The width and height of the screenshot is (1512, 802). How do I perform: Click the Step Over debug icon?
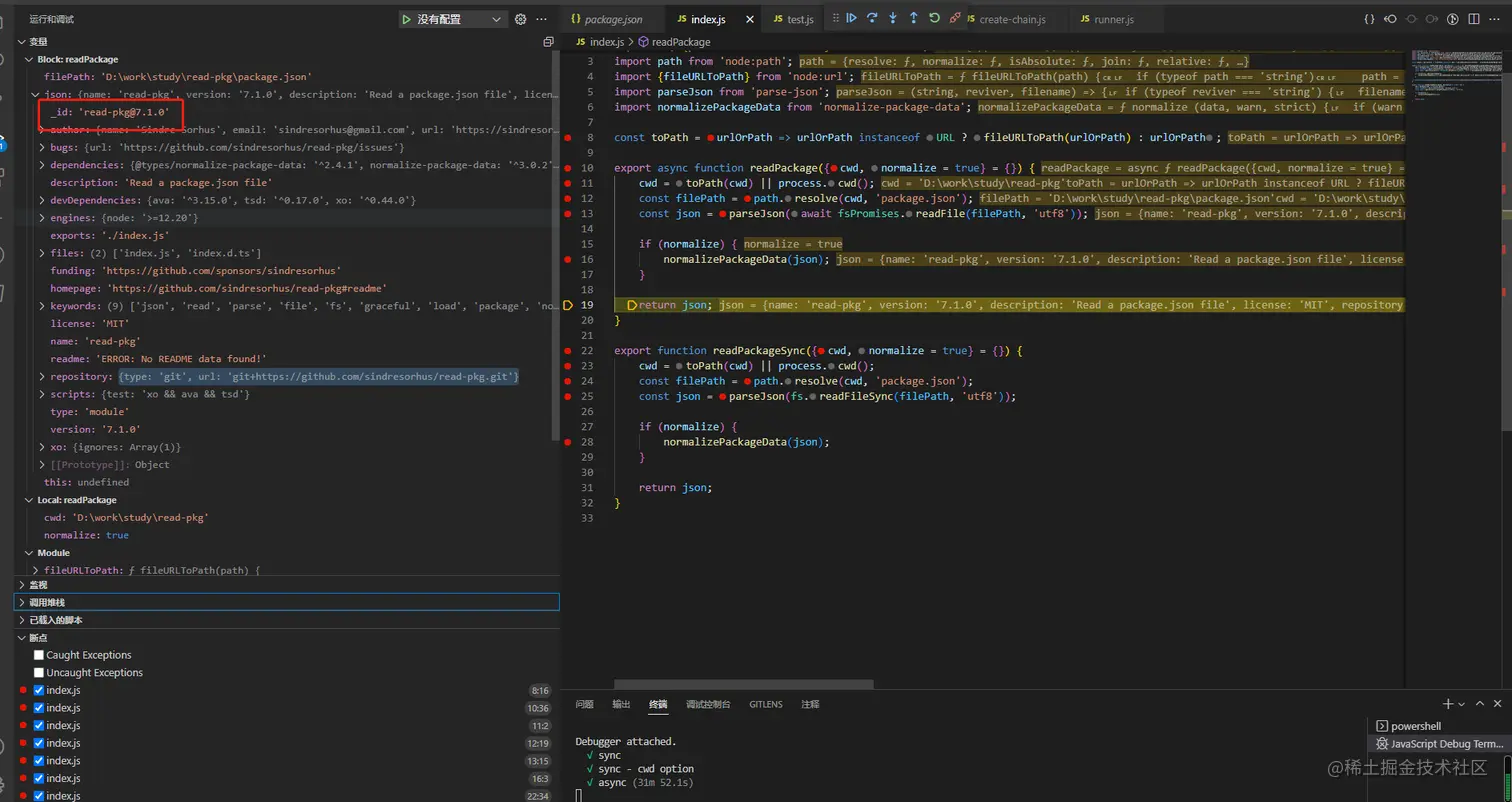point(872,18)
